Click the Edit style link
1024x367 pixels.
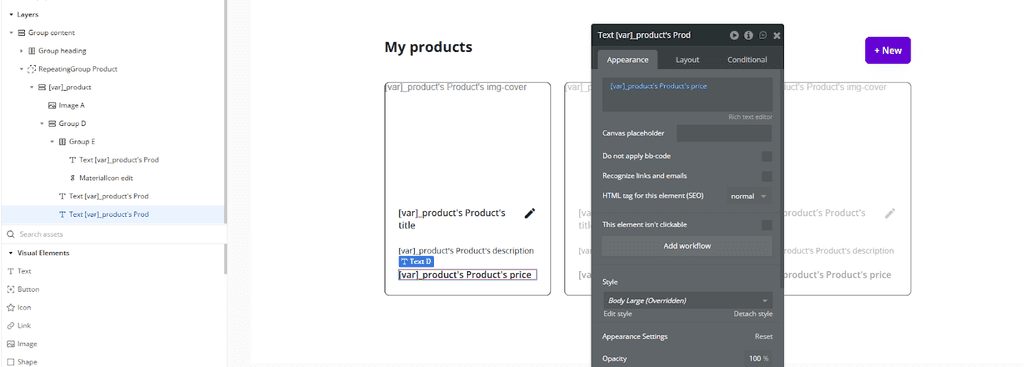pyautogui.click(x=617, y=314)
